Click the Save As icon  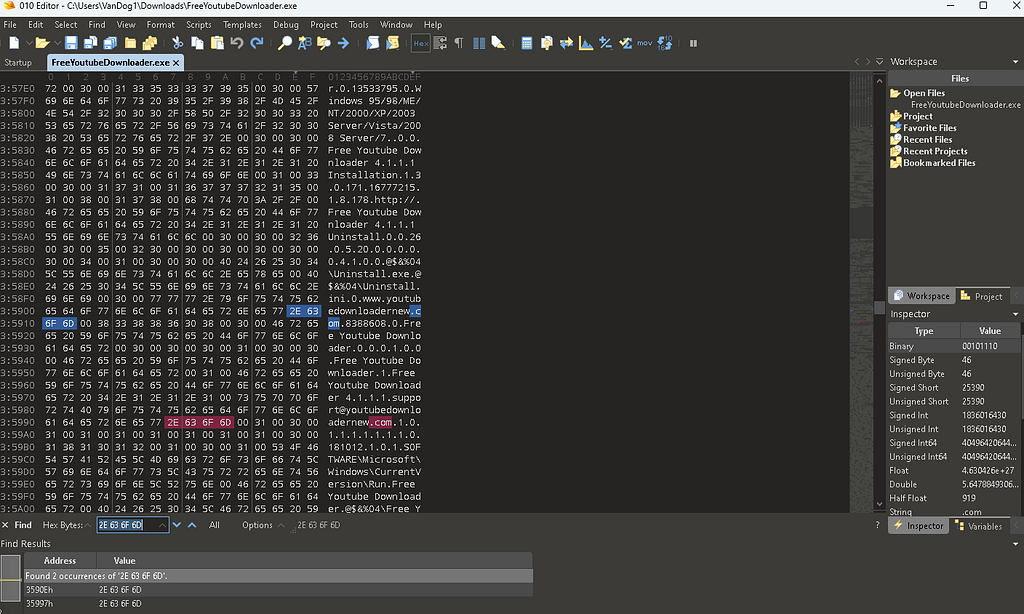91,43
